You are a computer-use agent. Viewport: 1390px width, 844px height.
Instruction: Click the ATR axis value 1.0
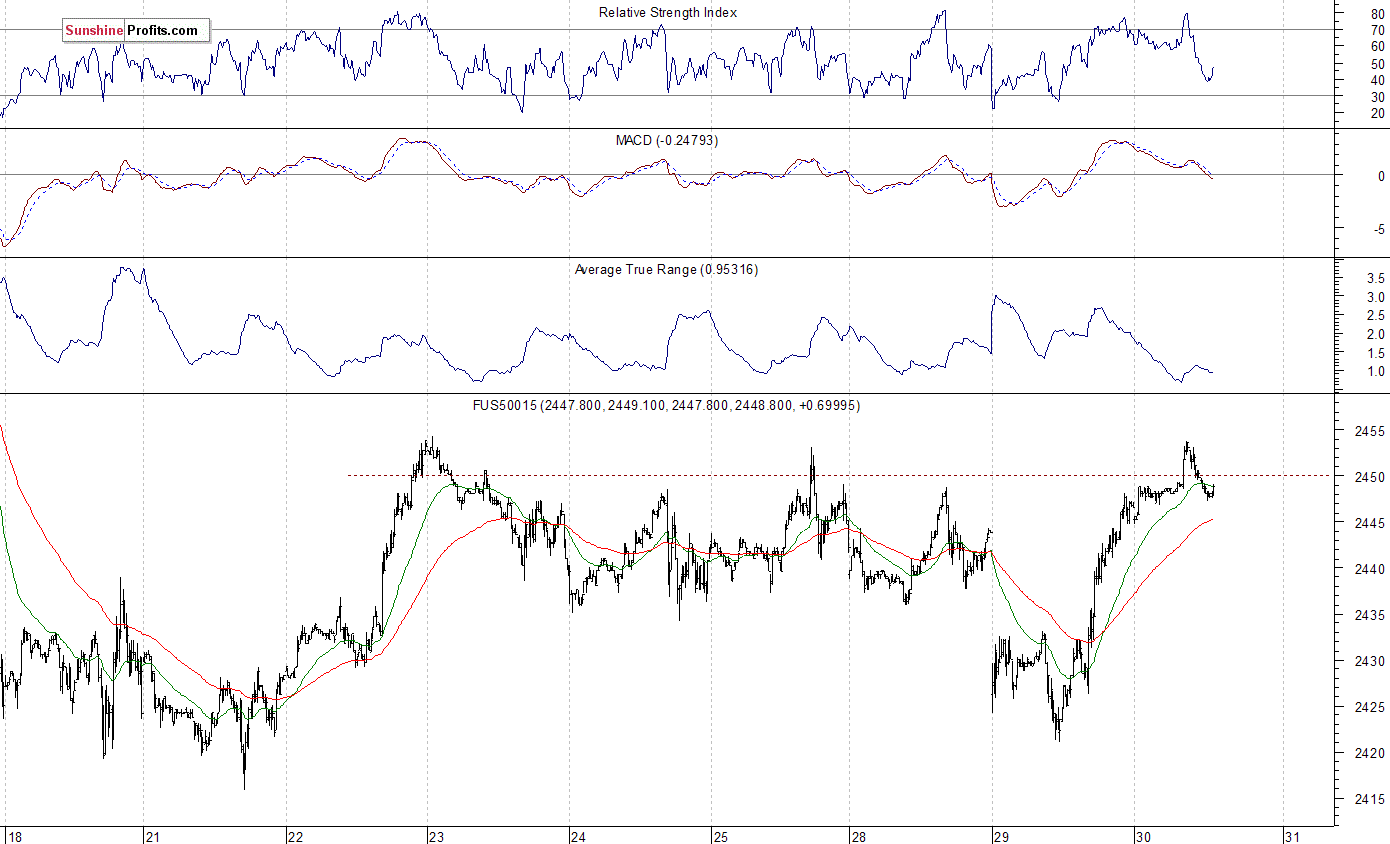point(1376,372)
